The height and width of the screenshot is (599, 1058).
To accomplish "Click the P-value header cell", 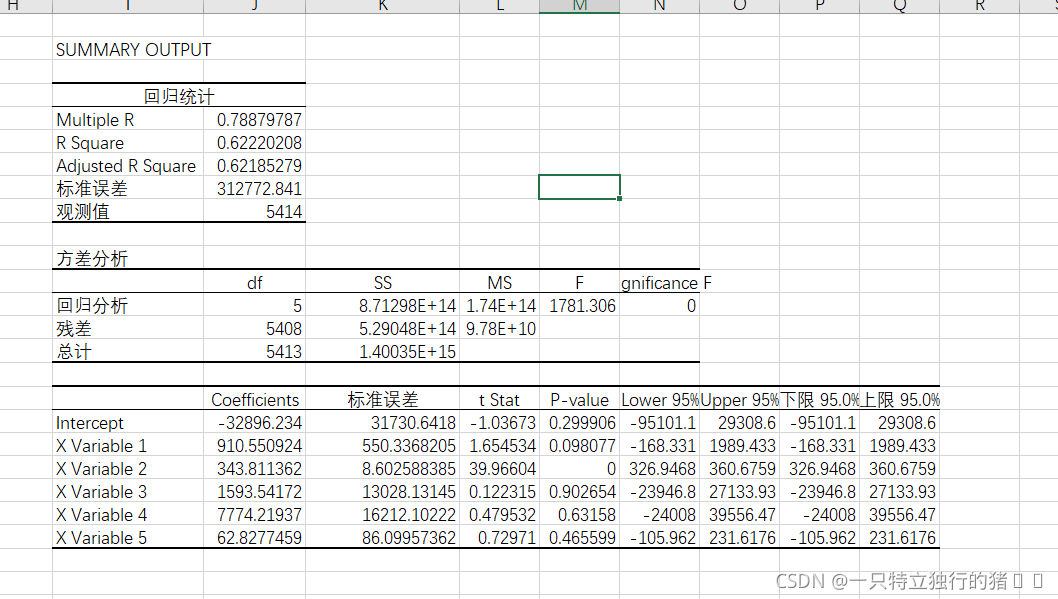I will (x=580, y=400).
